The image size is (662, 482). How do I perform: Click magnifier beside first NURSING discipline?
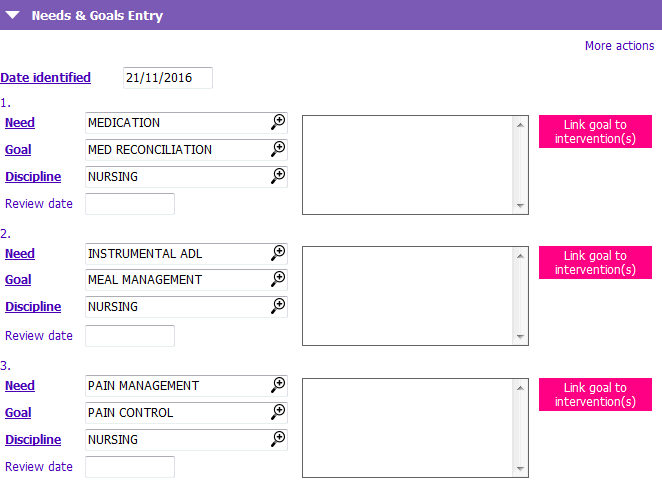pyautogui.click(x=278, y=176)
